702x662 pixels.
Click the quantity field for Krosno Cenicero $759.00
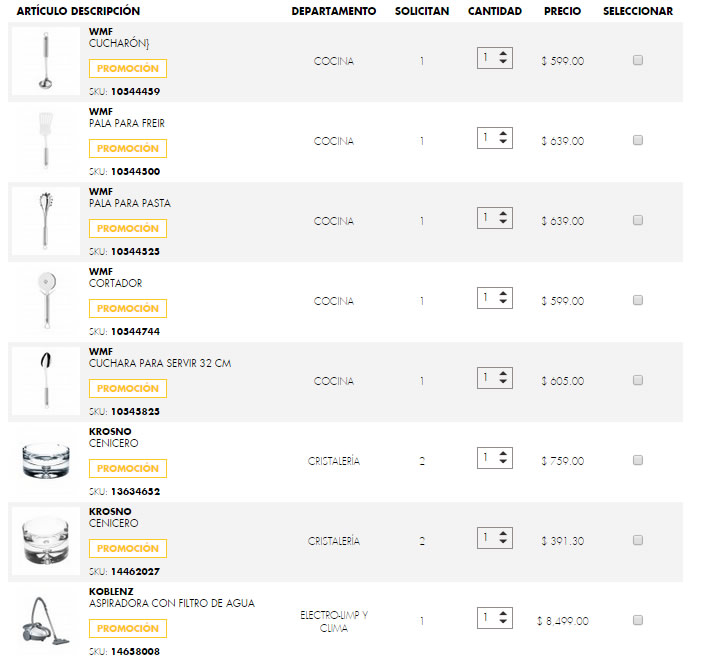(487, 457)
